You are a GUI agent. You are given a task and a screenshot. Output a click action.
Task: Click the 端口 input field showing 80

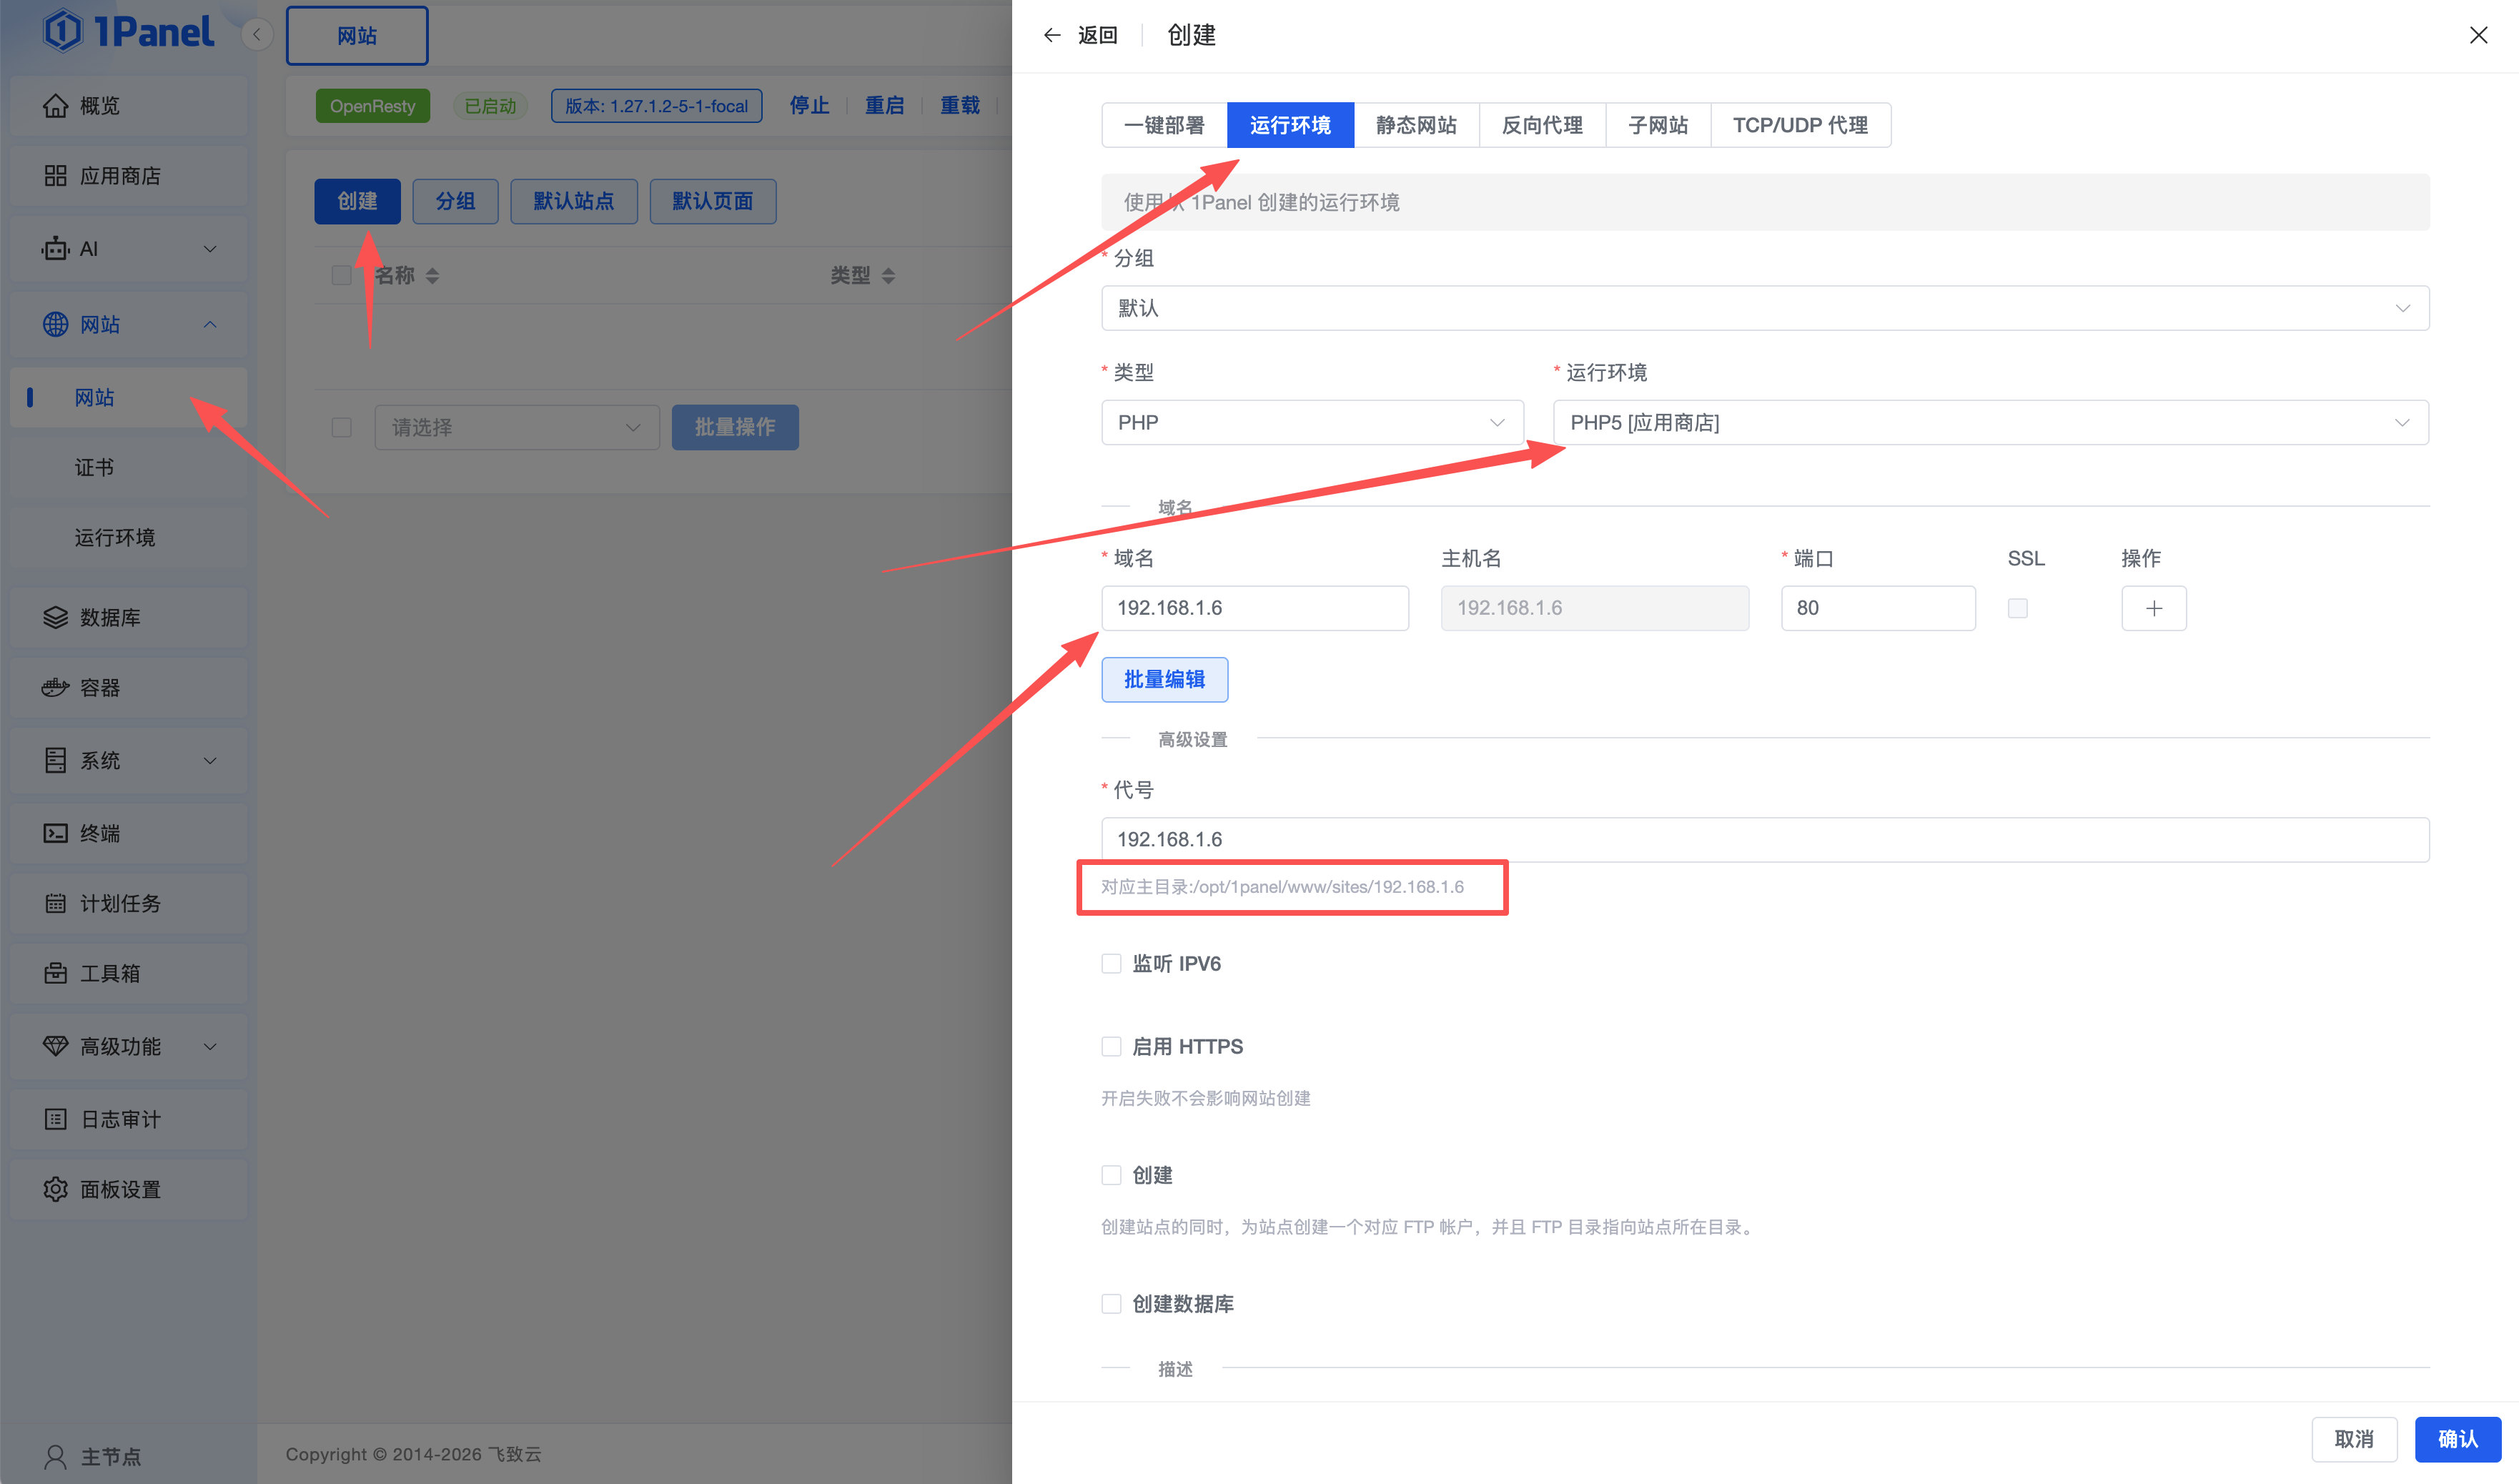tap(1877, 608)
